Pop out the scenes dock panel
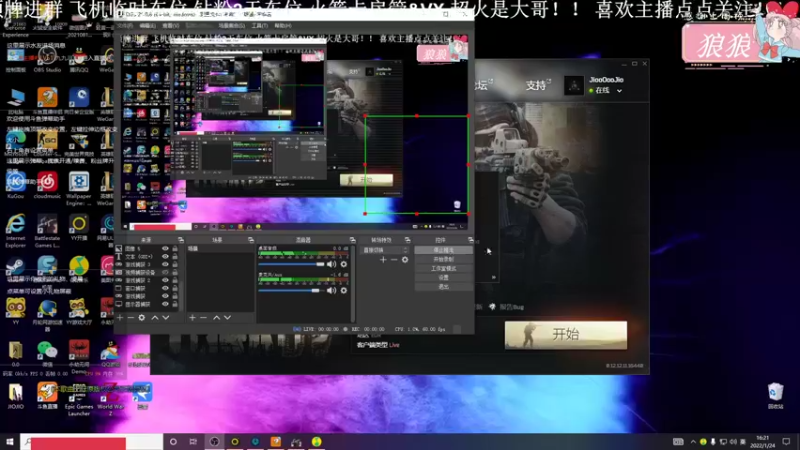 coord(251,240)
